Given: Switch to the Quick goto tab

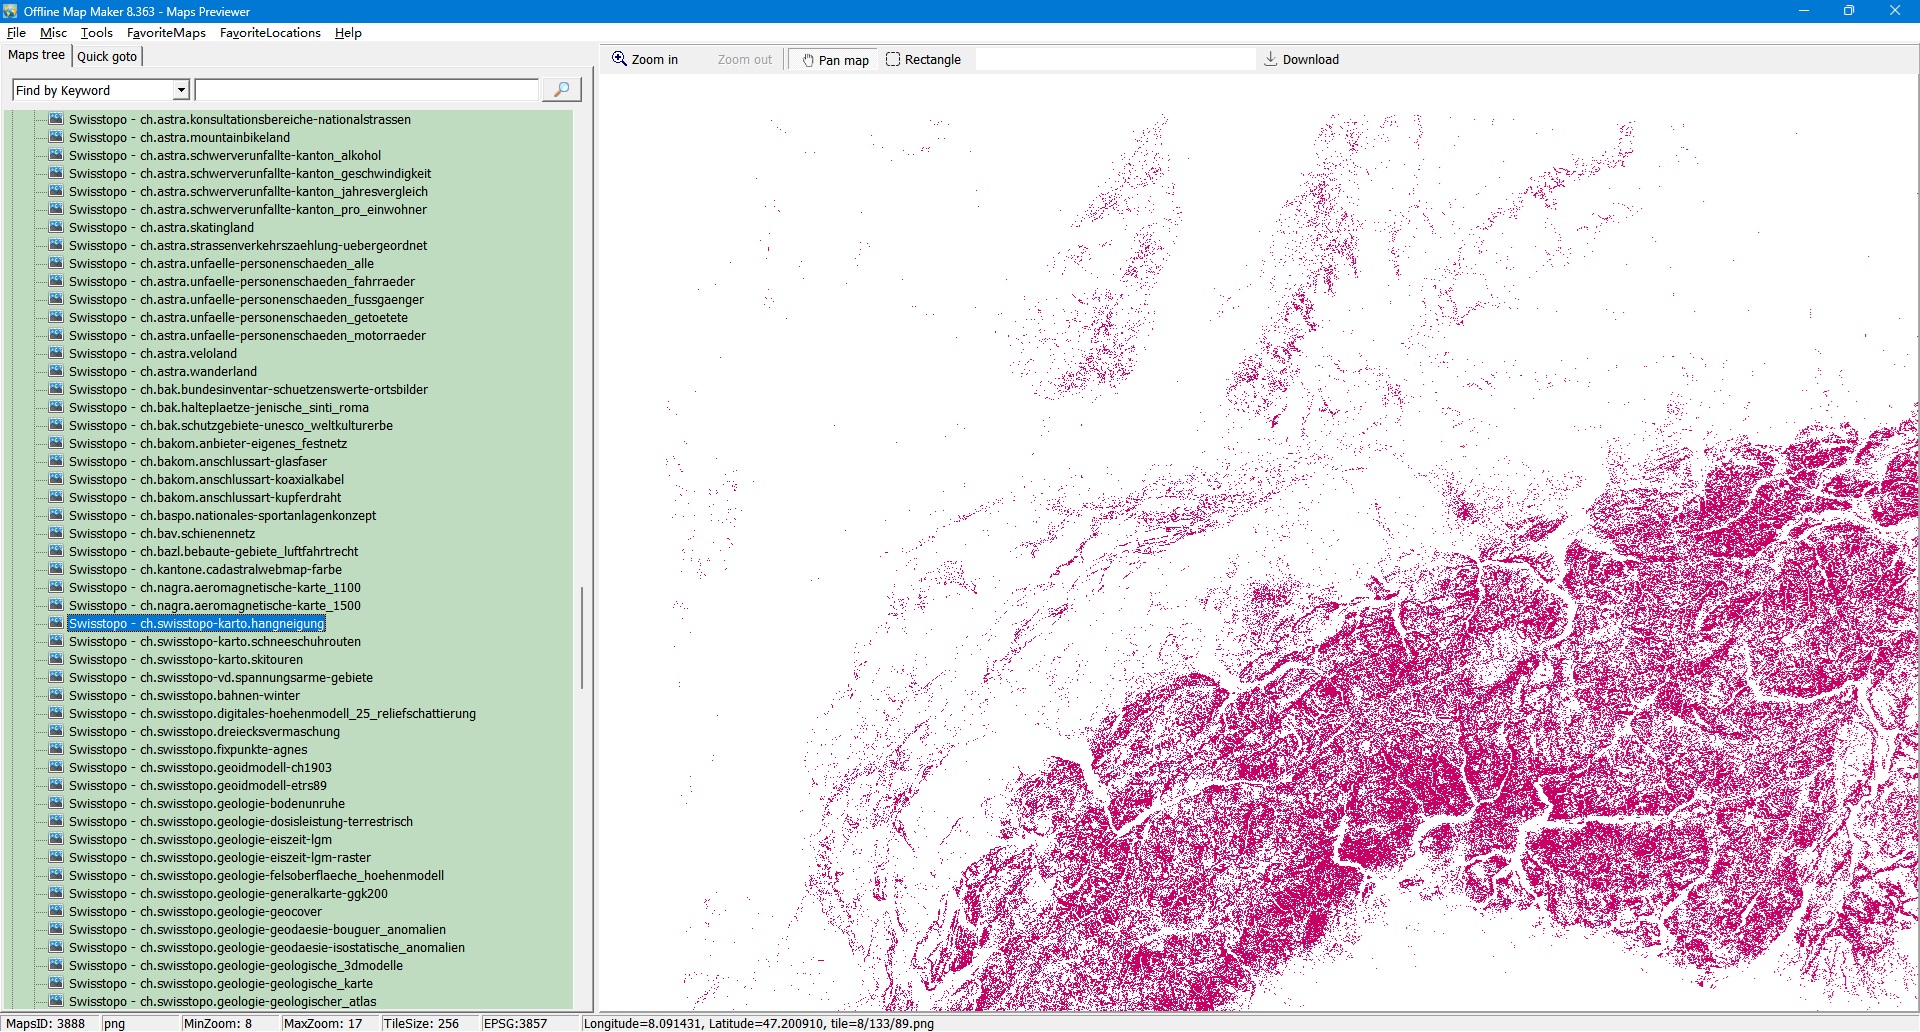Looking at the screenshot, I should (x=107, y=56).
